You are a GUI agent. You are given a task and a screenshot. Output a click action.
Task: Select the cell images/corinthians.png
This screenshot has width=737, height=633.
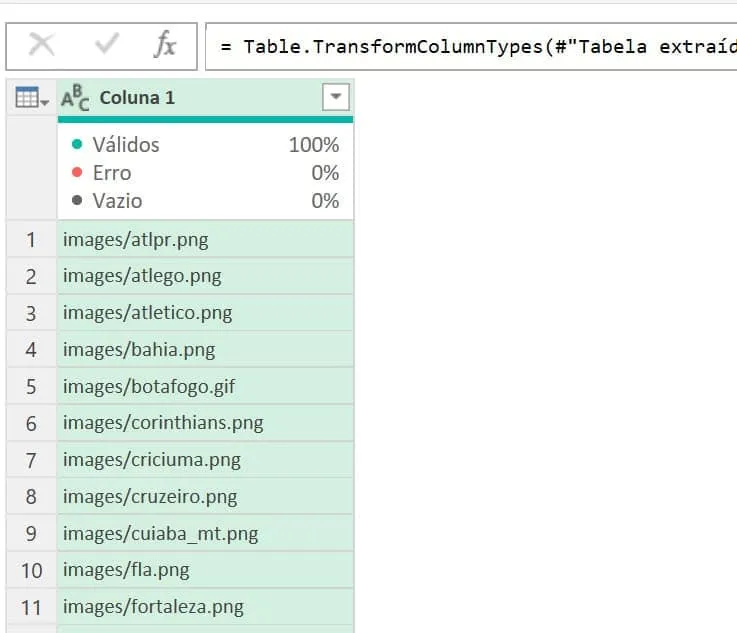(205, 423)
